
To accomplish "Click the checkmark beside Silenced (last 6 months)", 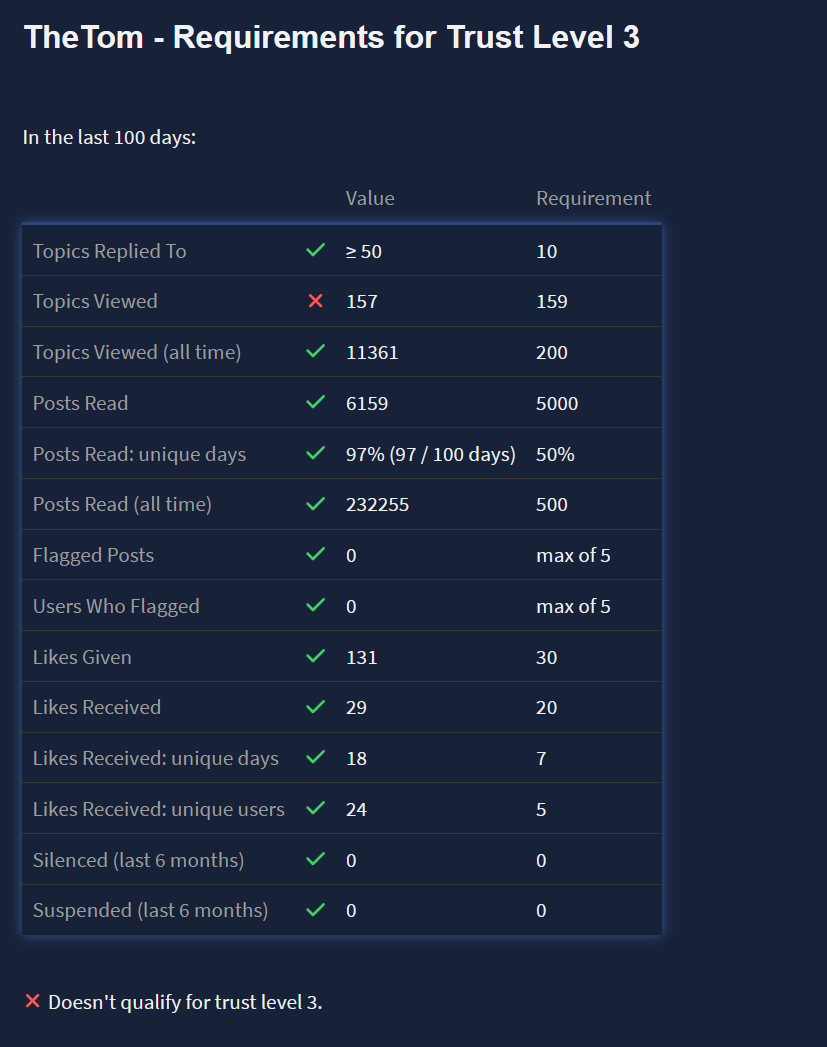I will click(316, 860).
